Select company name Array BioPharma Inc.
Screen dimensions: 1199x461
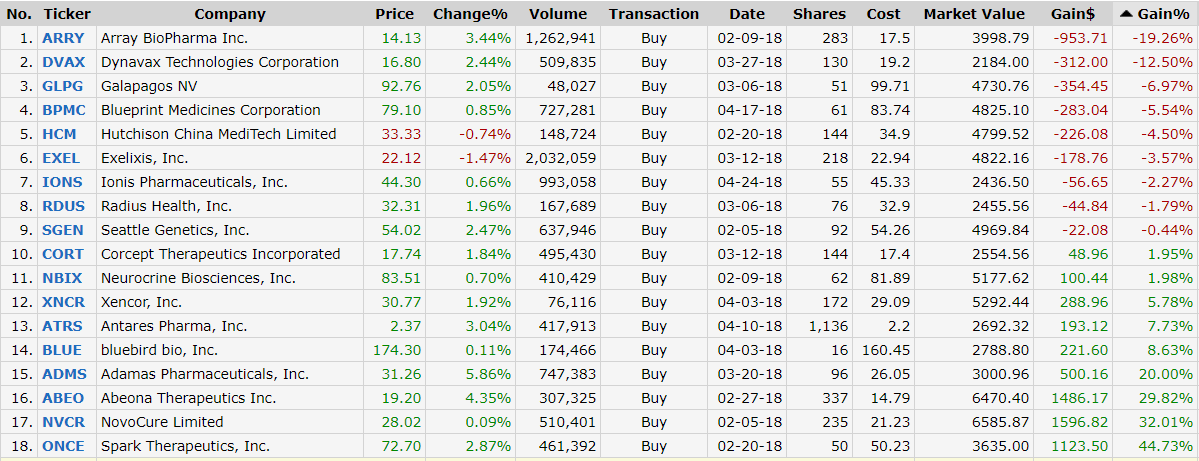(x=174, y=38)
